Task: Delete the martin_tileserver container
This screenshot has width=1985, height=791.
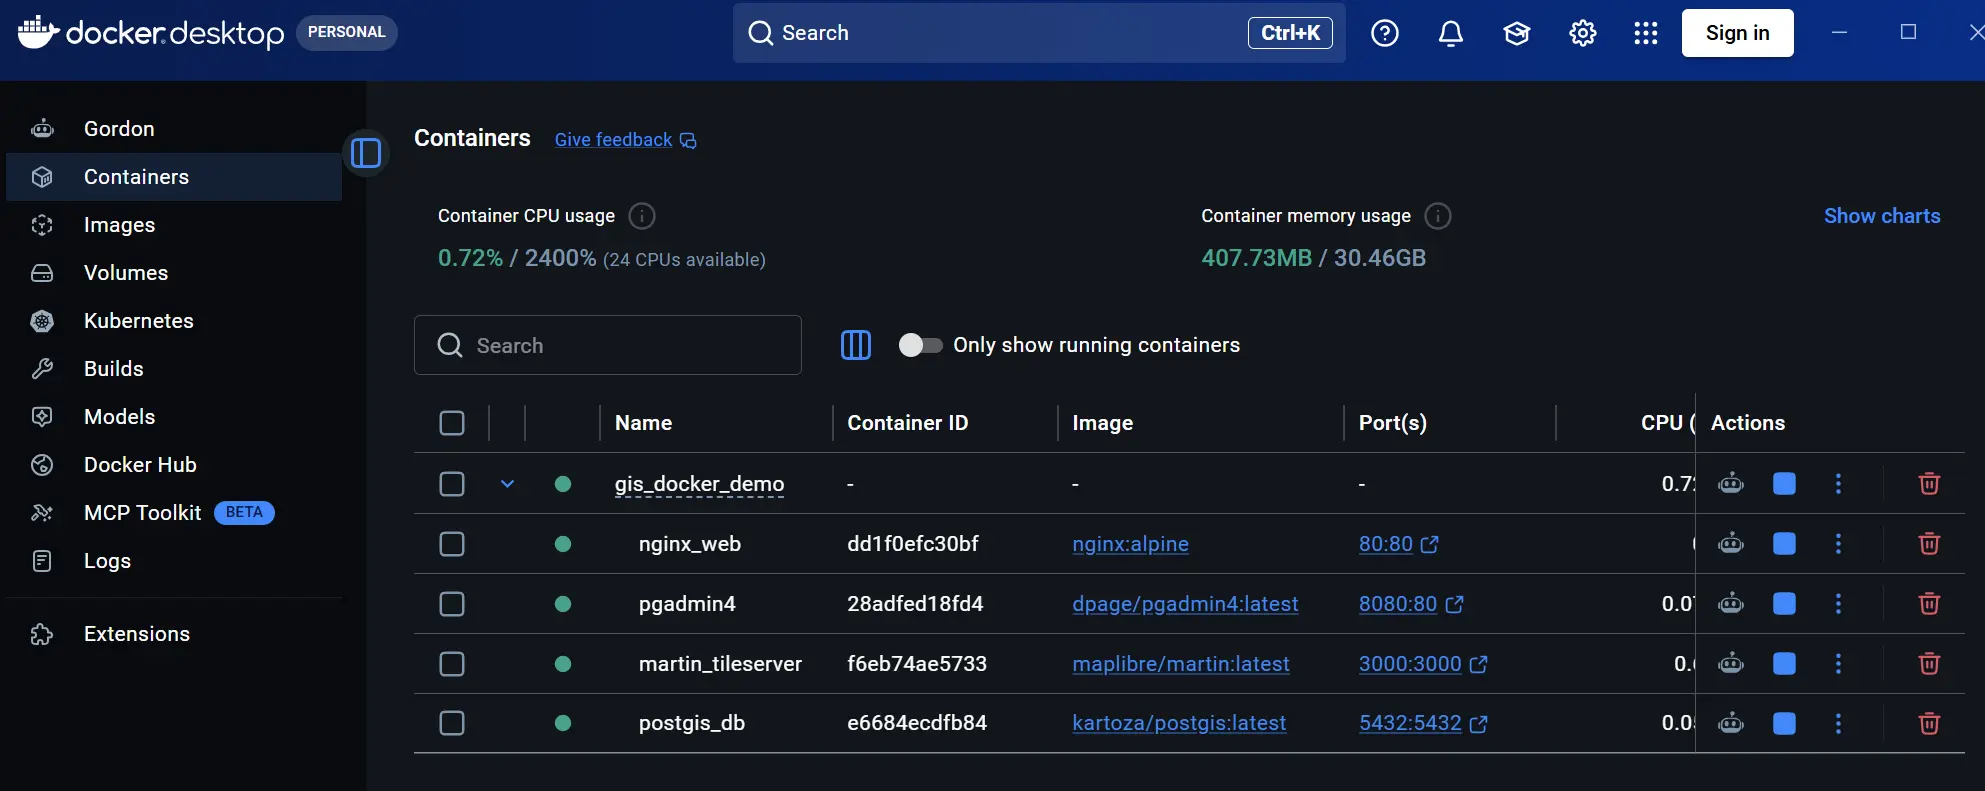Action: coord(1929,664)
